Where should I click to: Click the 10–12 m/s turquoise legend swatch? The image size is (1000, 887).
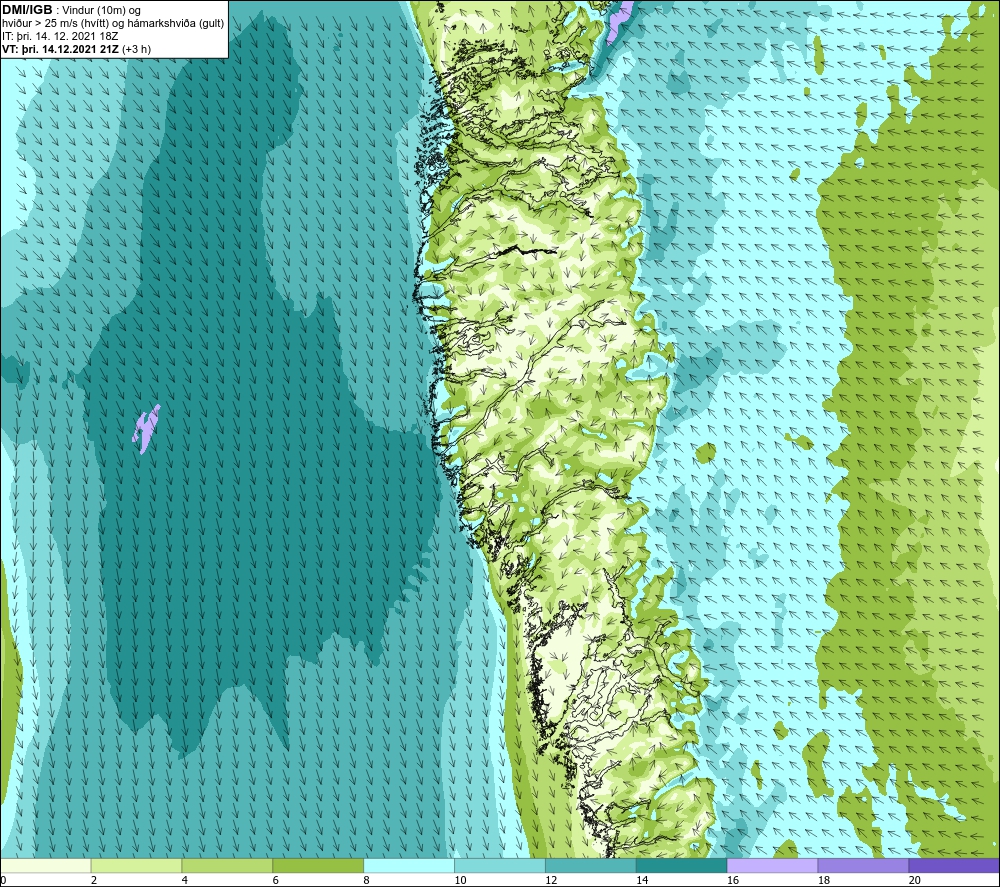tap(499, 865)
